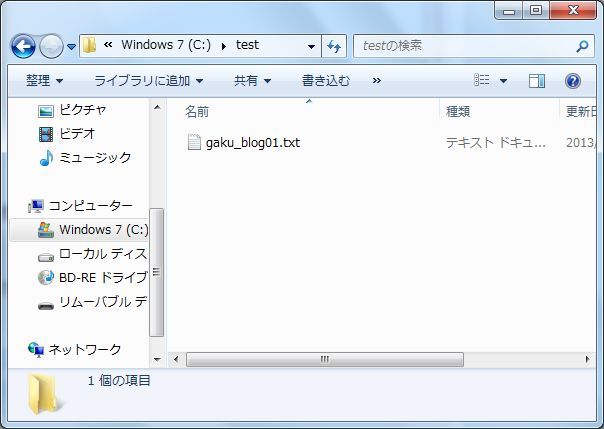
Task: Click the folder icon in address bar
Action: point(89,45)
